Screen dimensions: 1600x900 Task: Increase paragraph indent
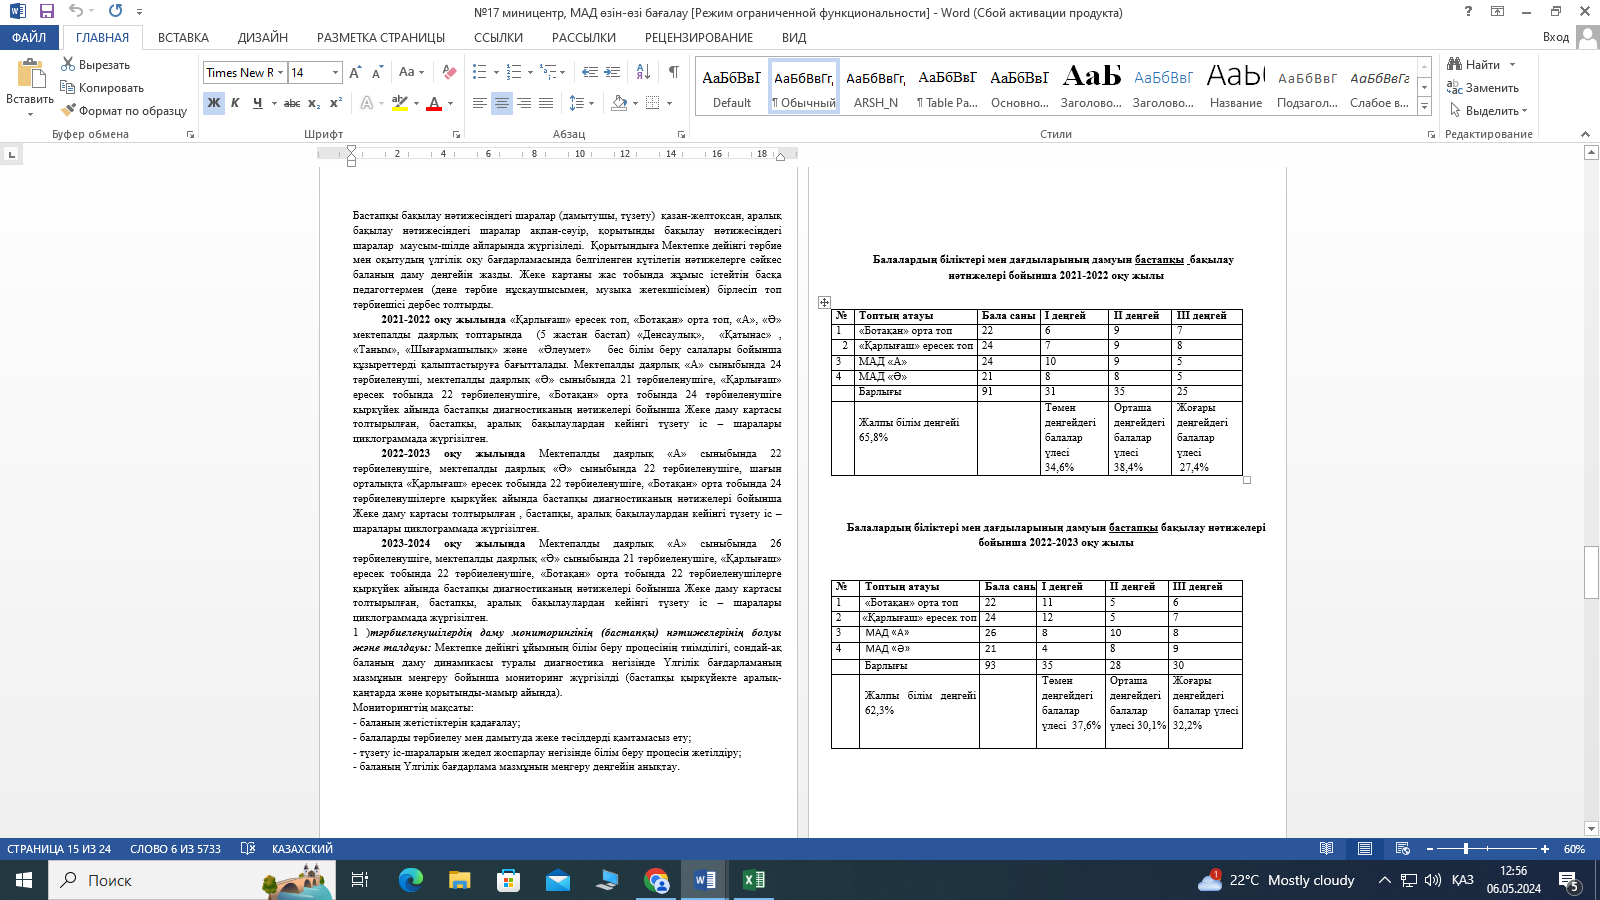pos(612,72)
